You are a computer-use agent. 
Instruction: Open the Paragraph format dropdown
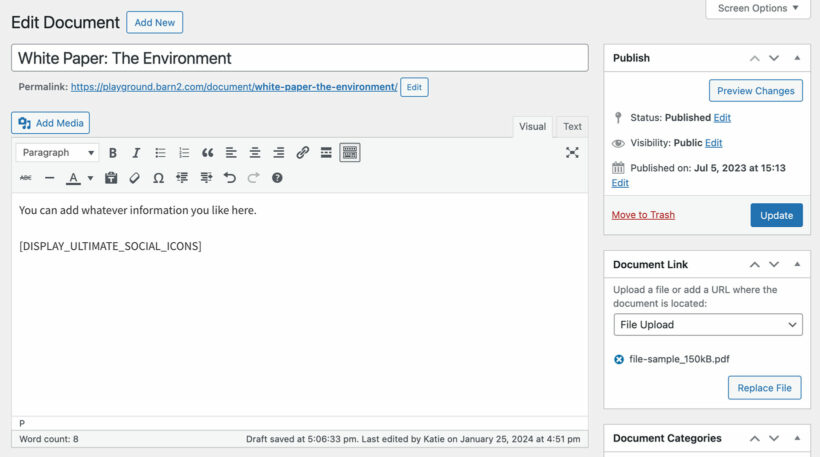point(57,153)
